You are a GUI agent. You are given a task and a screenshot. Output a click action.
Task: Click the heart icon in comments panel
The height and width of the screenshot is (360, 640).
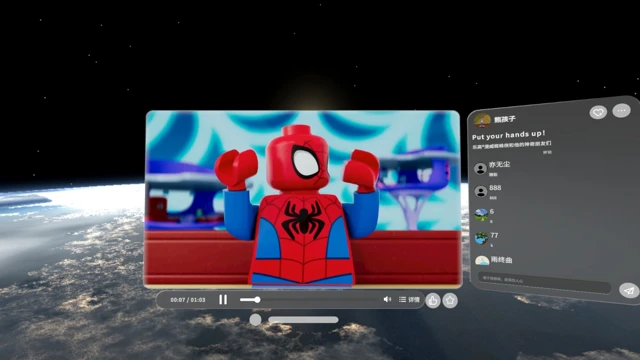[x=598, y=112]
